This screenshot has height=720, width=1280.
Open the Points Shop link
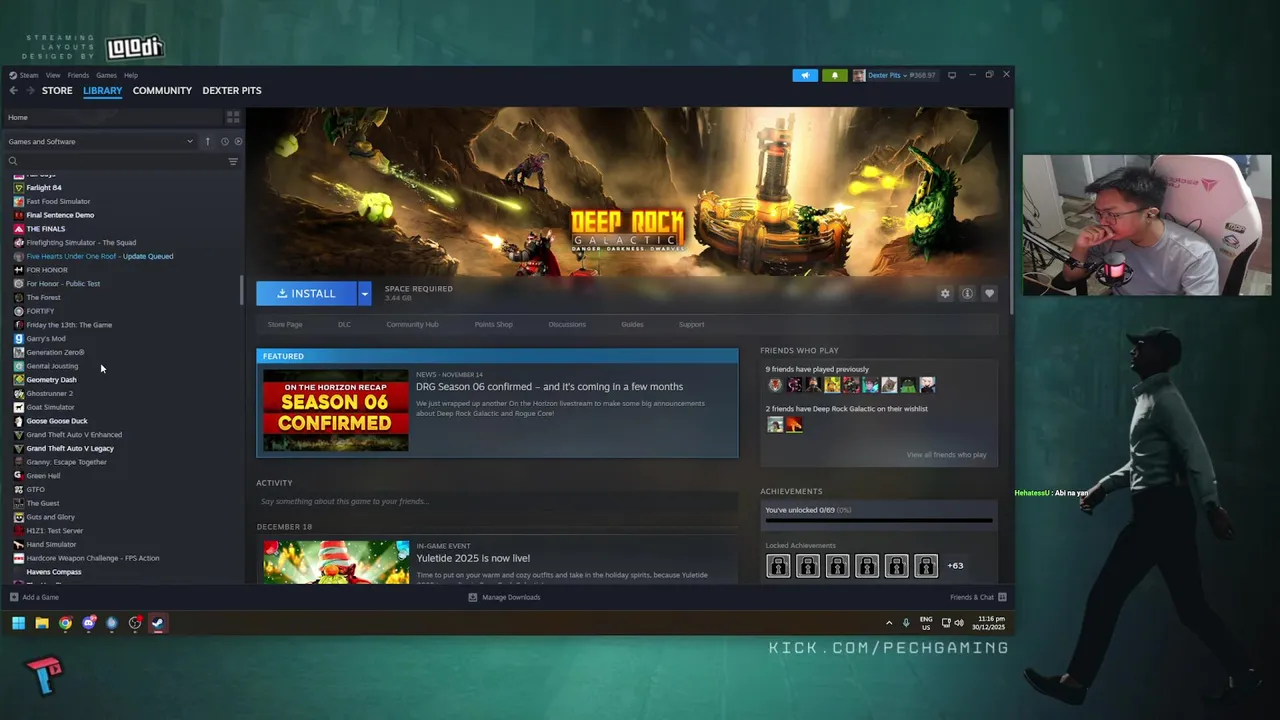(494, 324)
